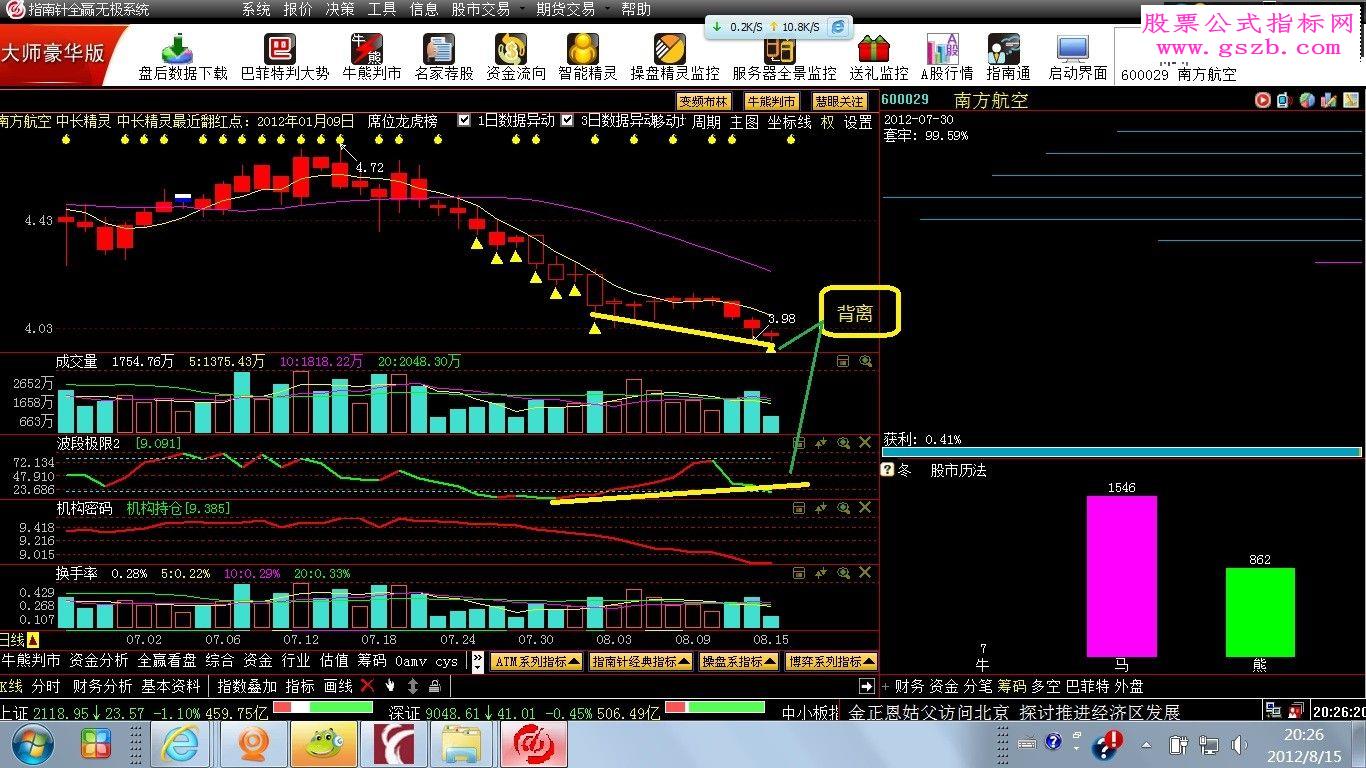
Task: Switch to the 财务分析 tab
Action: (103, 686)
